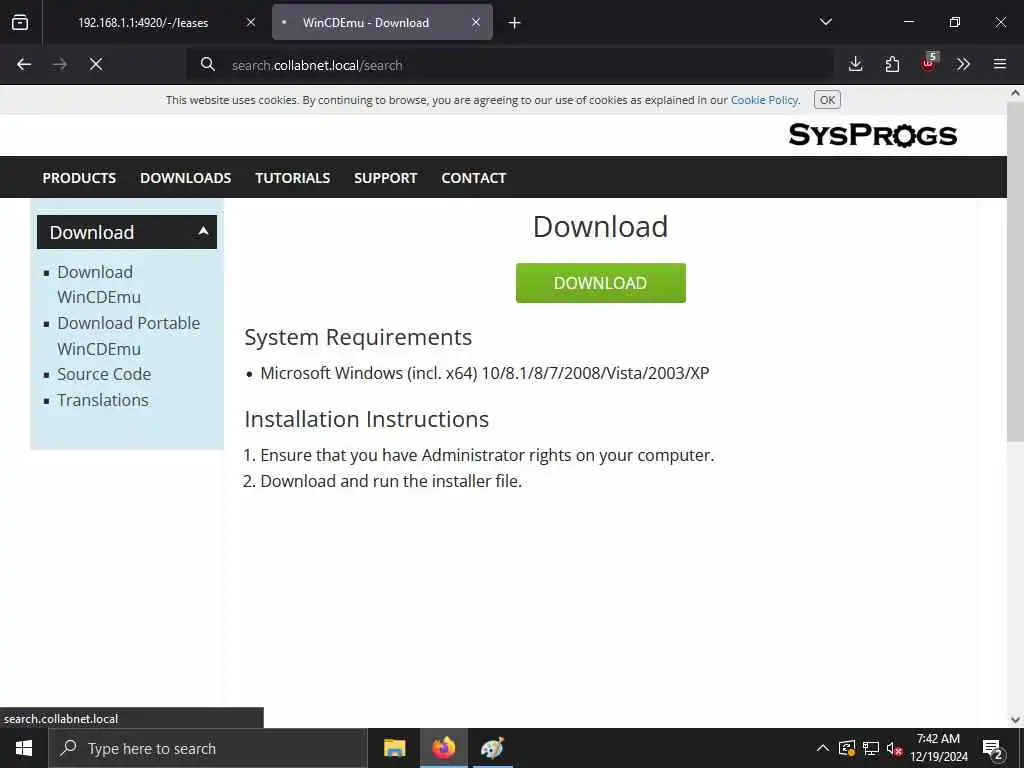The height and width of the screenshot is (768, 1024).
Task: Click the muted volume tray icon
Action: (x=894, y=748)
